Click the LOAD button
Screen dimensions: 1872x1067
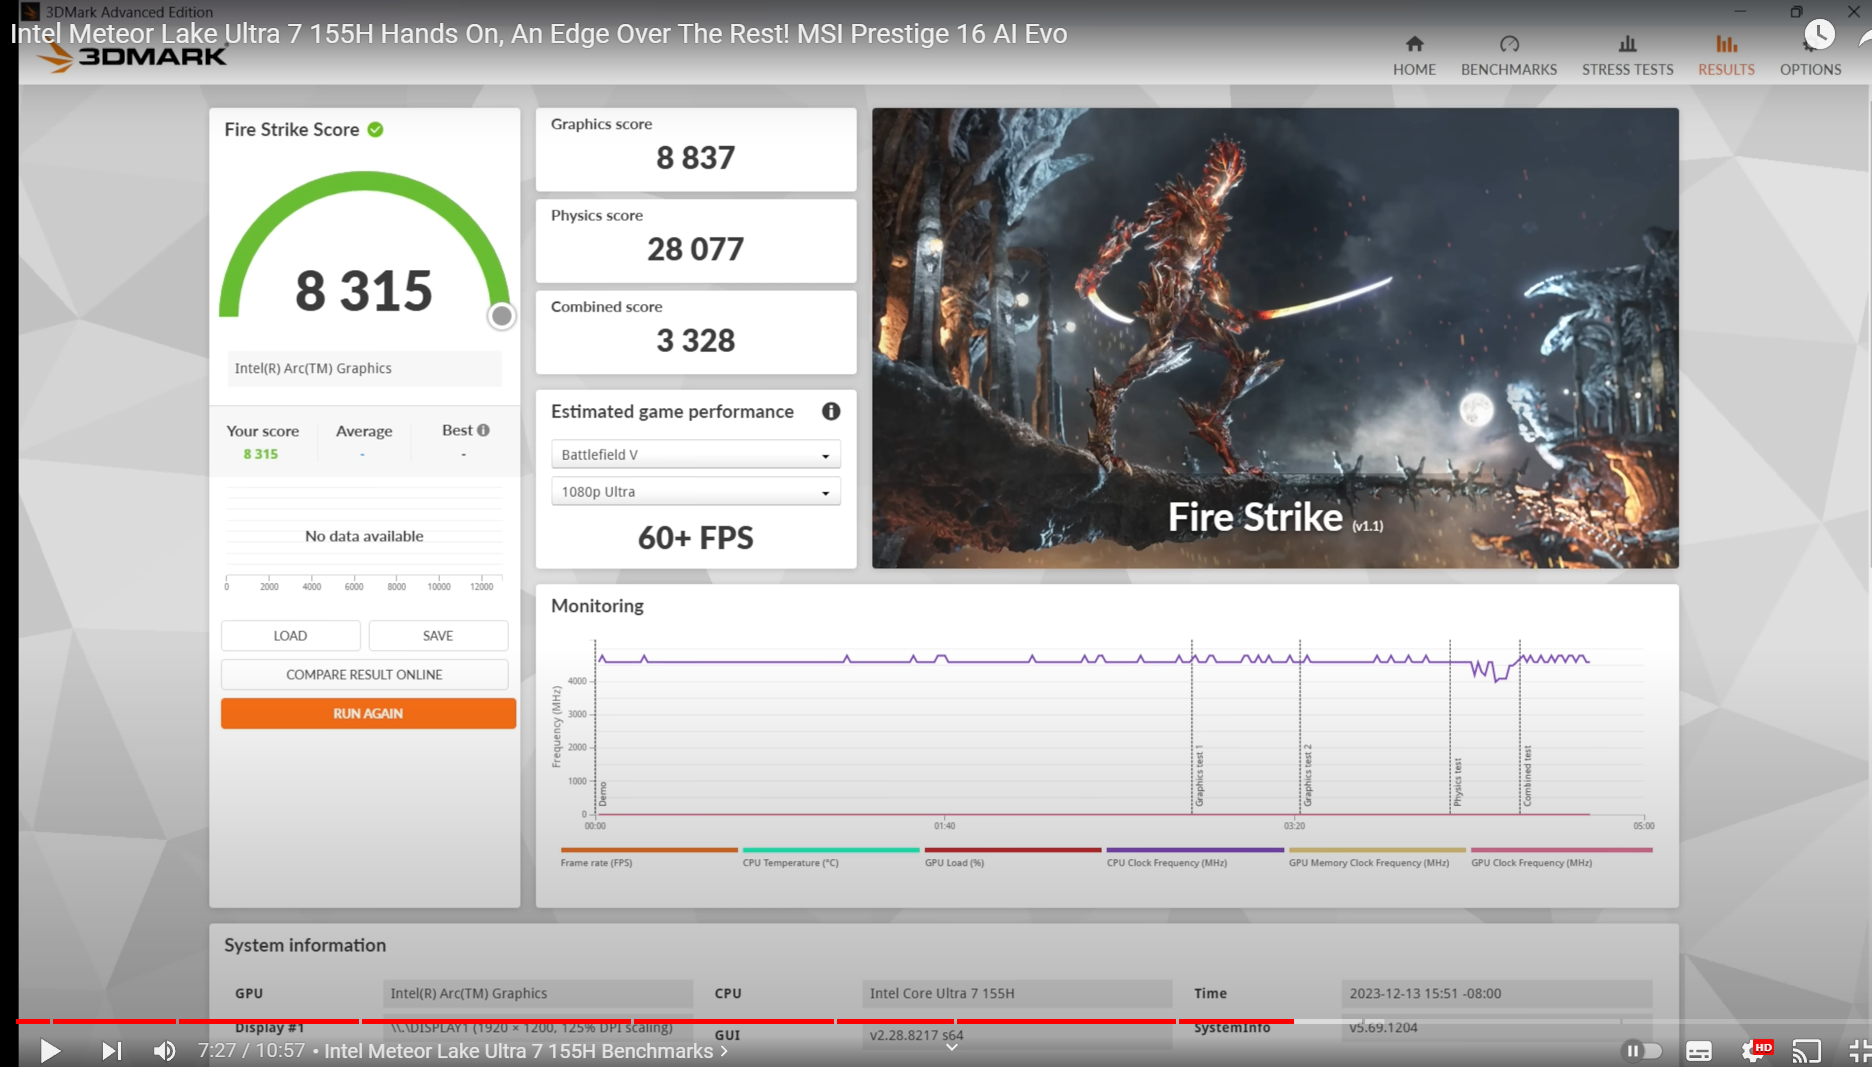pyautogui.click(x=290, y=636)
